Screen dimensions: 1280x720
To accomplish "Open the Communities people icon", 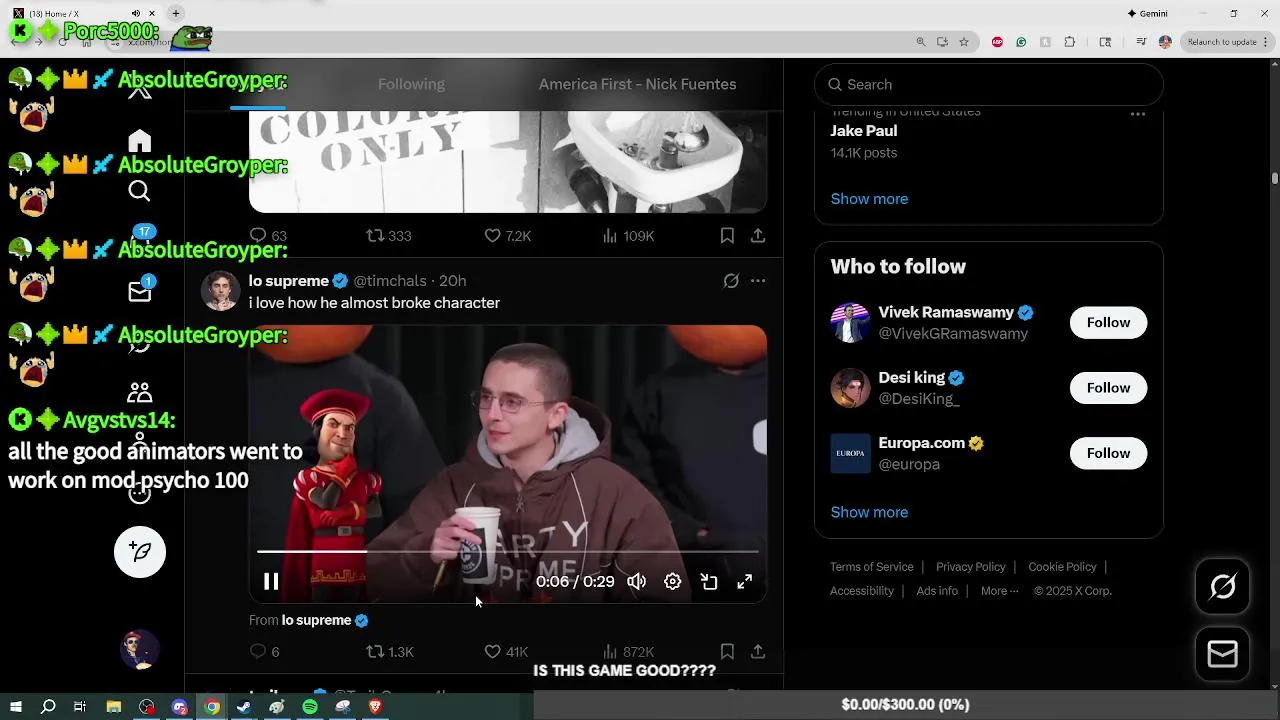I will point(140,392).
